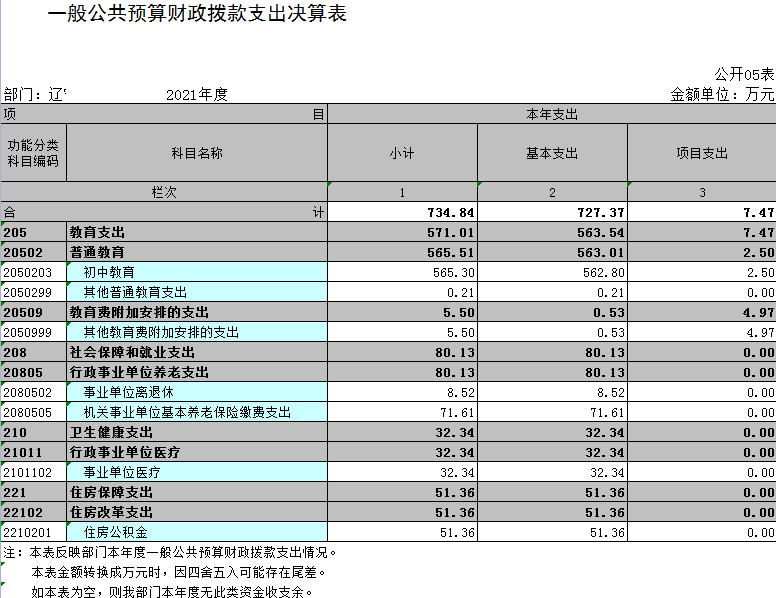
Task: Click the 卫生健康支出 cell
Action: point(197,432)
